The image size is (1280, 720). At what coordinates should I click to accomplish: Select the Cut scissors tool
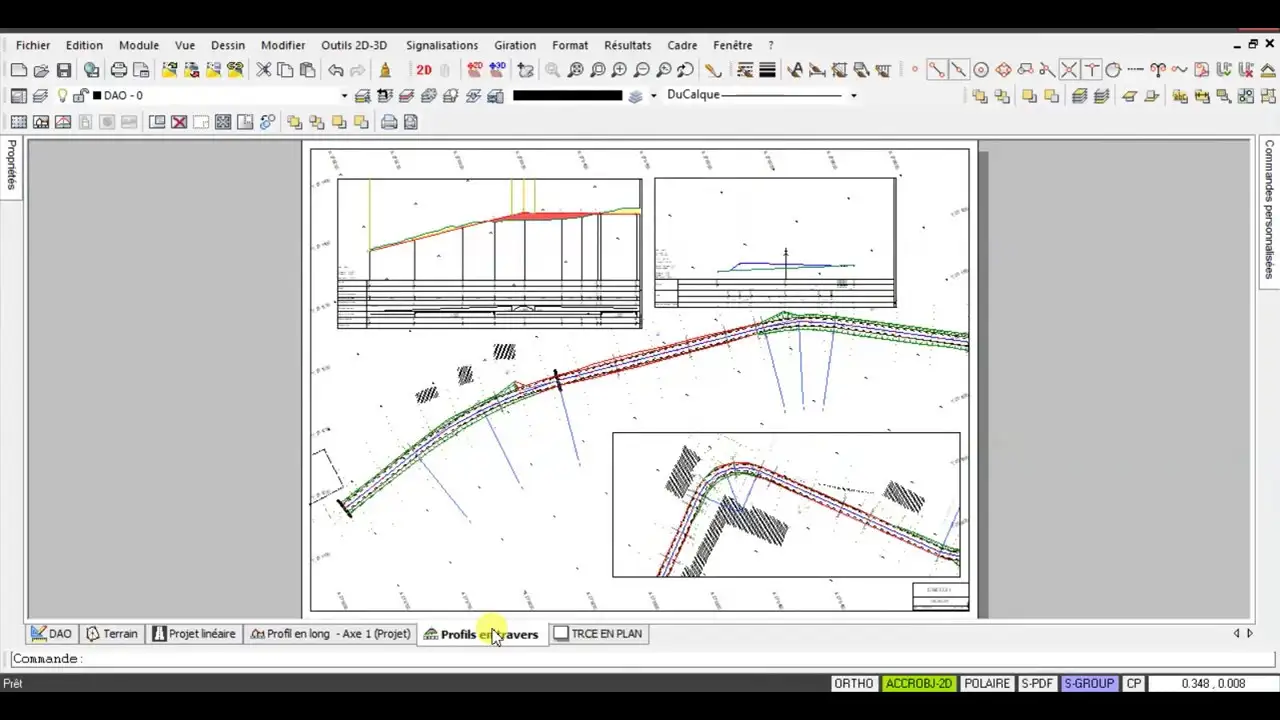click(x=263, y=70)
